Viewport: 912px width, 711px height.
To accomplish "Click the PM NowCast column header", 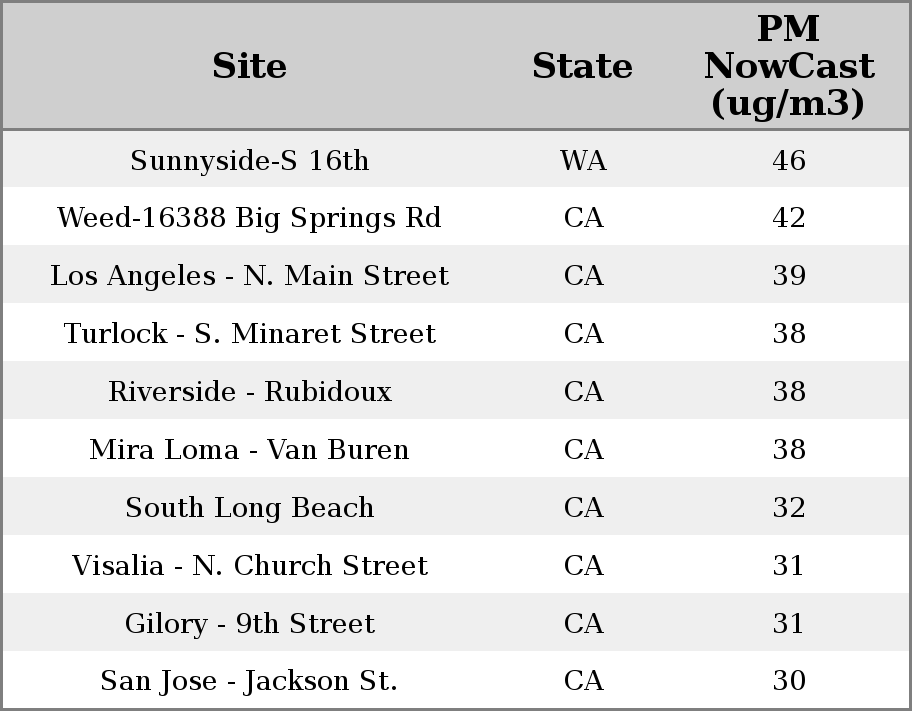I will pyautogui.click(x=788, y=66).
